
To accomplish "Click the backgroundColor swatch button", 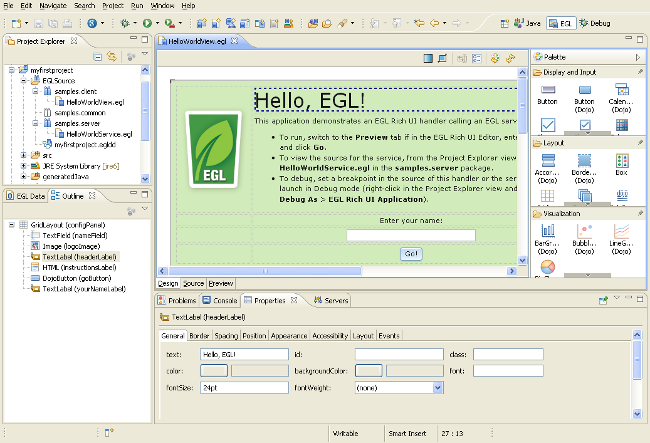I will 369,370.
